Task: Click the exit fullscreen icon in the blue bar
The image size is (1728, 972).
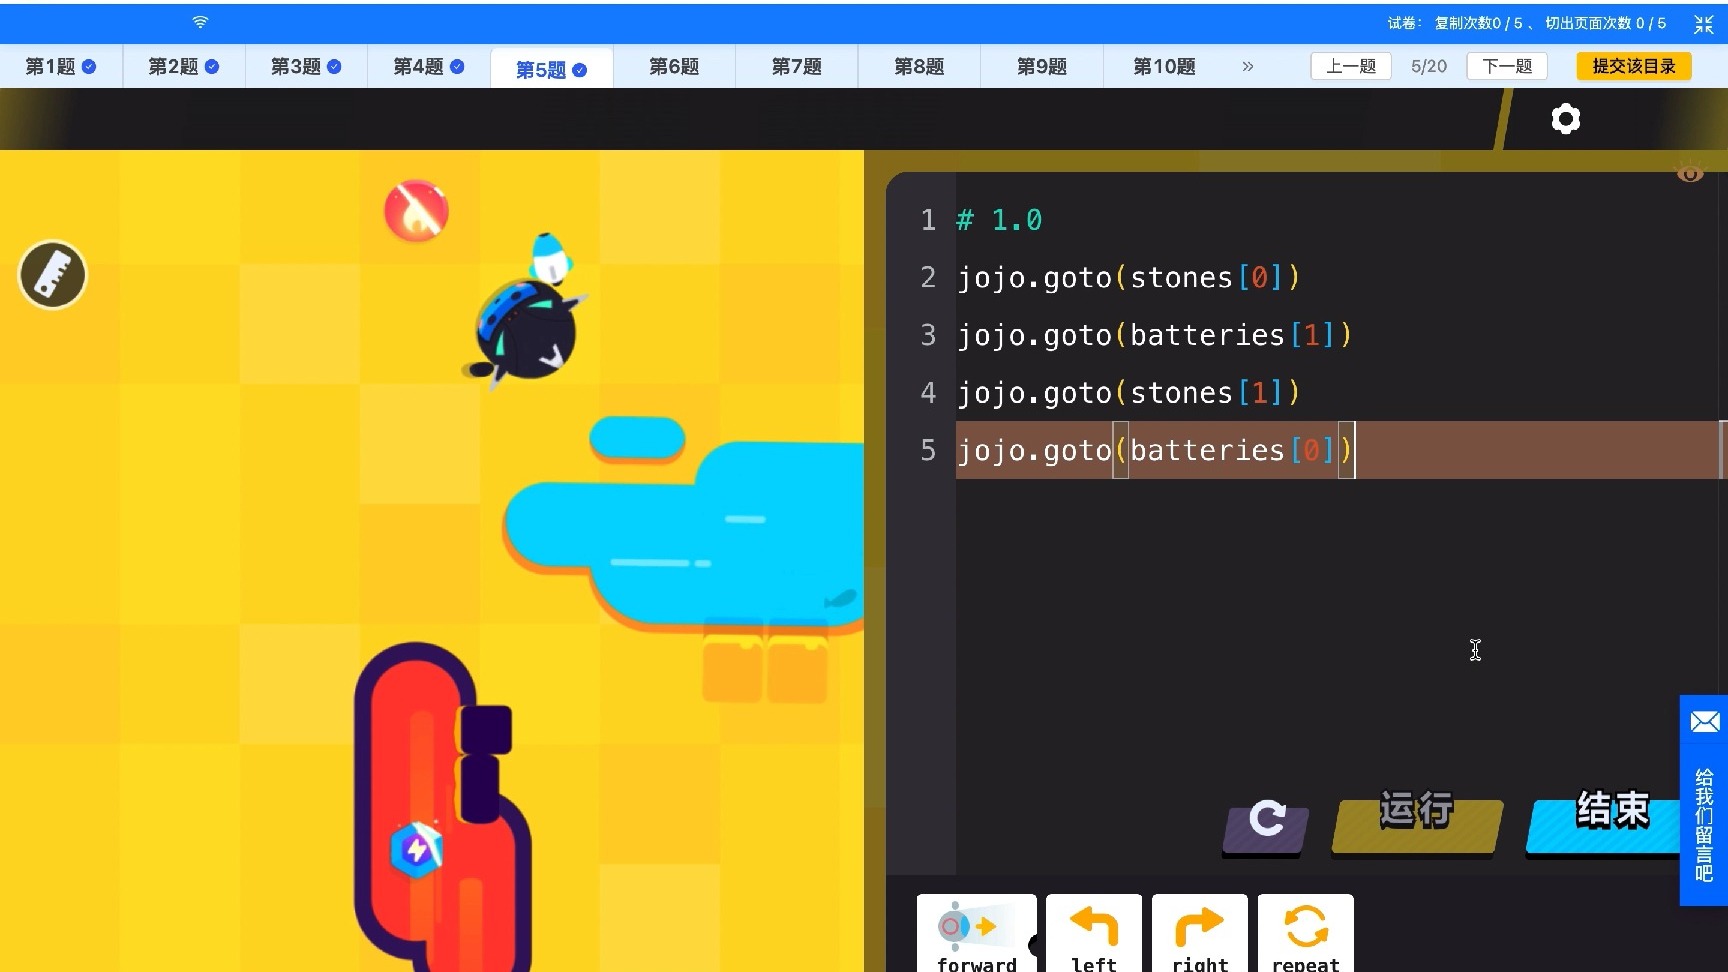Action: [1704, 23]
